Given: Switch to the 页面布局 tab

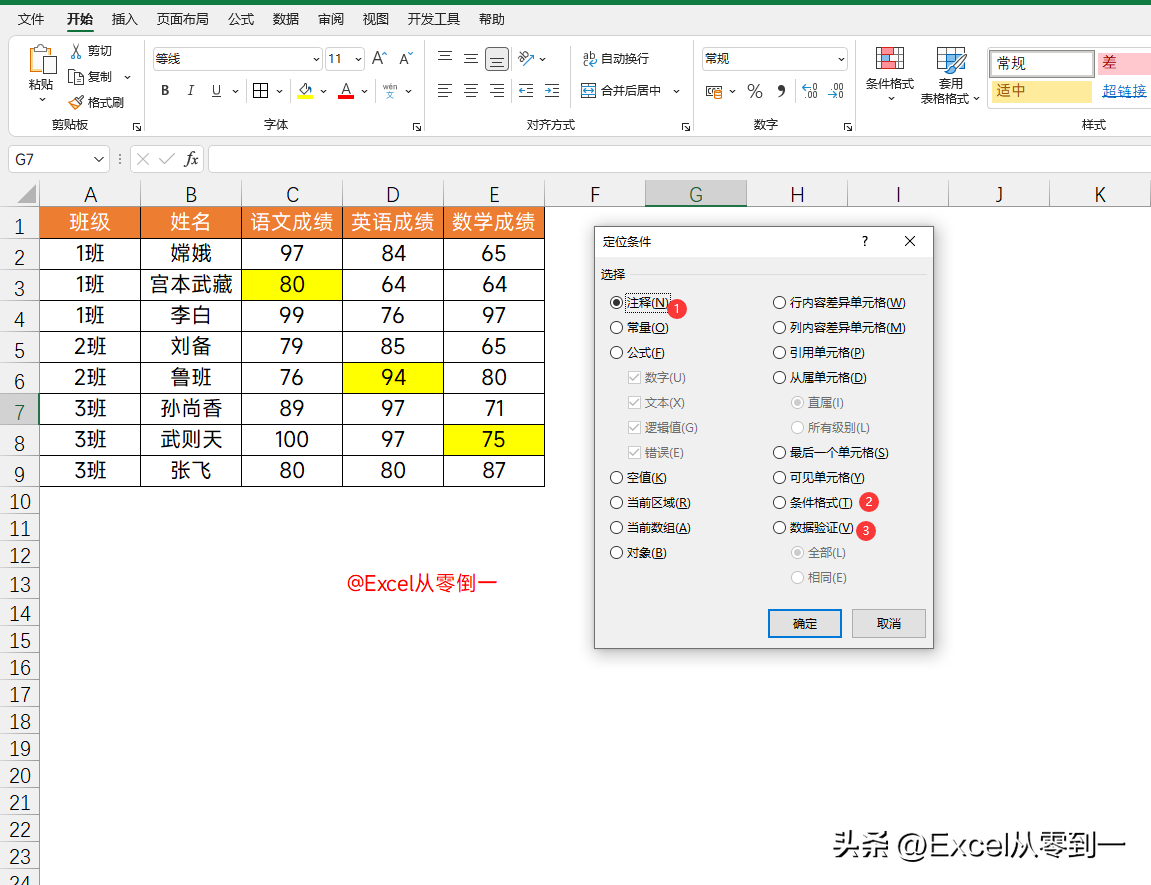Looking at the screenshot, I should point(183,19).
